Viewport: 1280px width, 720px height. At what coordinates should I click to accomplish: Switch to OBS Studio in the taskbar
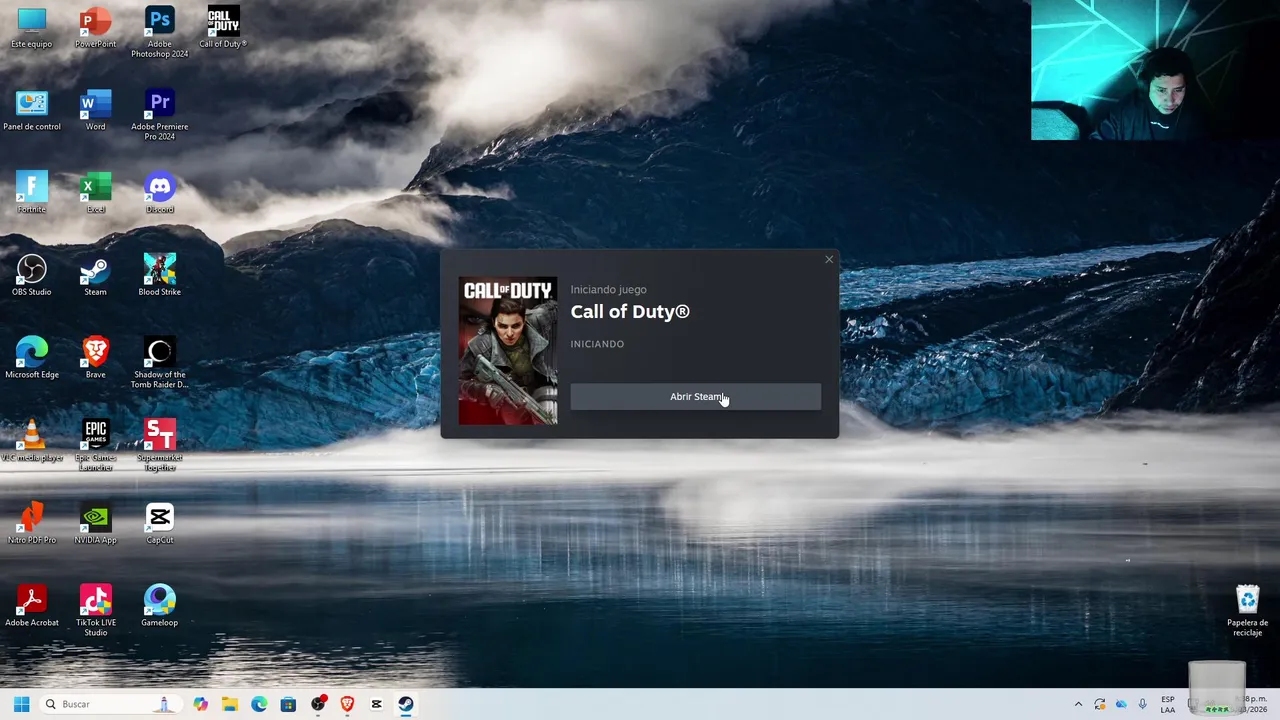point(318,704)
